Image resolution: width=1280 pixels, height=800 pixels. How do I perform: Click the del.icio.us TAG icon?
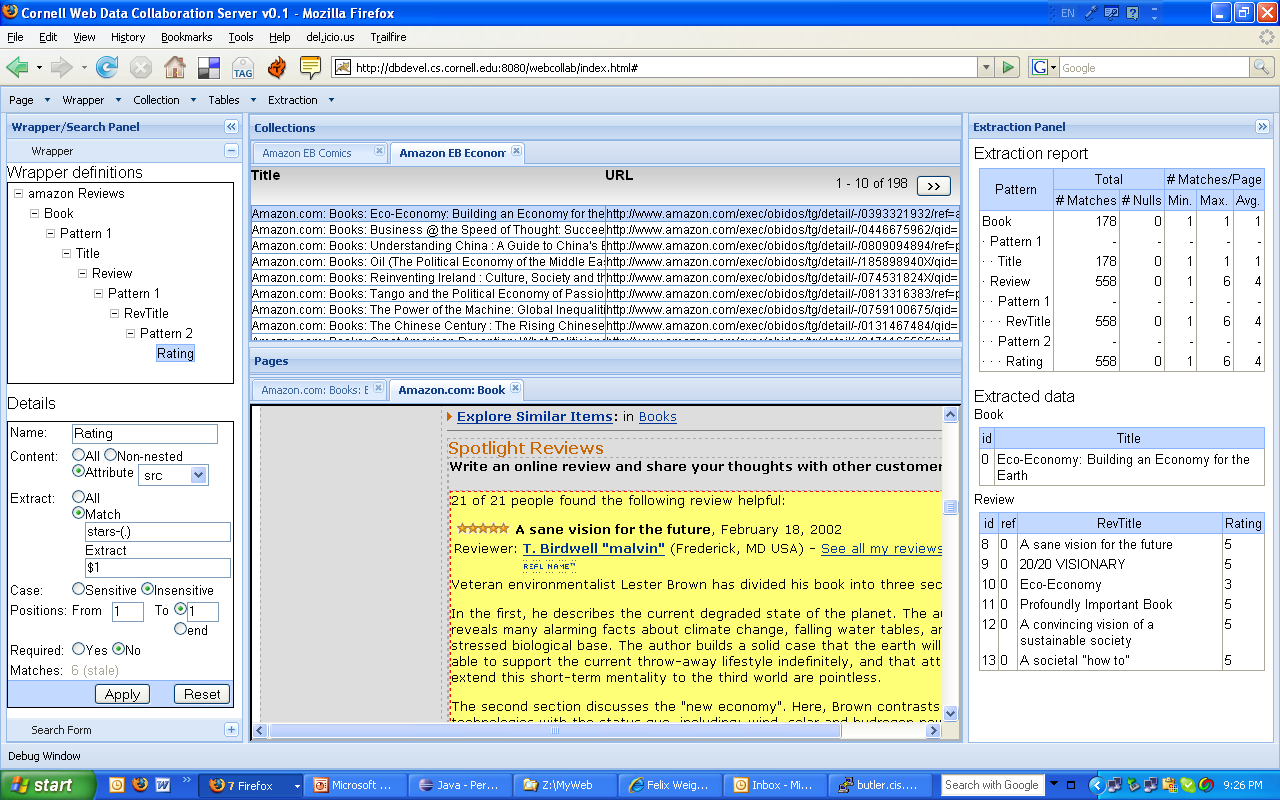click(242, 68)
